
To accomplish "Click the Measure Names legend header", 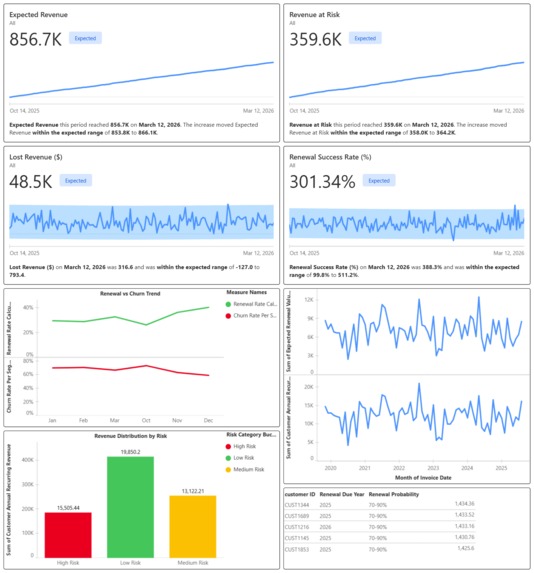I will click(x=247, y=292).
